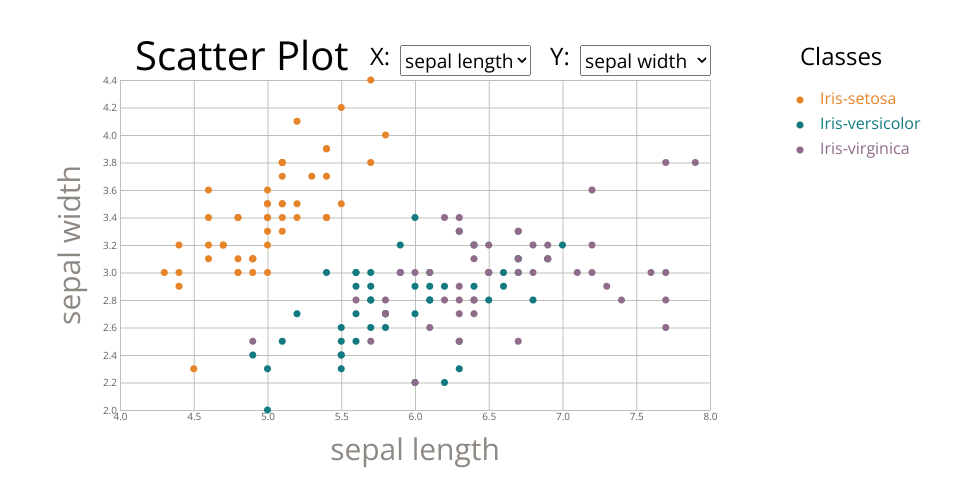The width and height of the screenshot is (960, 500).
Task: Click the 'sepal width' y-axis title
Action: click(72, 245)
